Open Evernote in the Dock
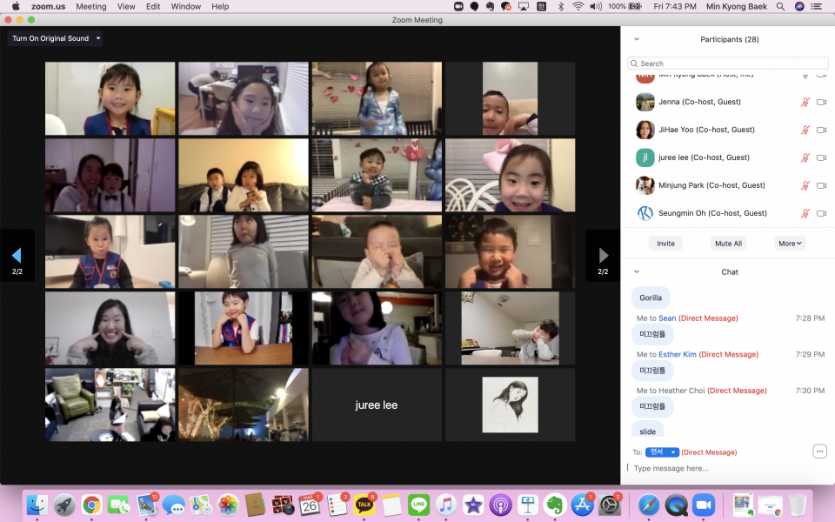The width and height of the screenshot is (835, 522). tap(554, 504)
